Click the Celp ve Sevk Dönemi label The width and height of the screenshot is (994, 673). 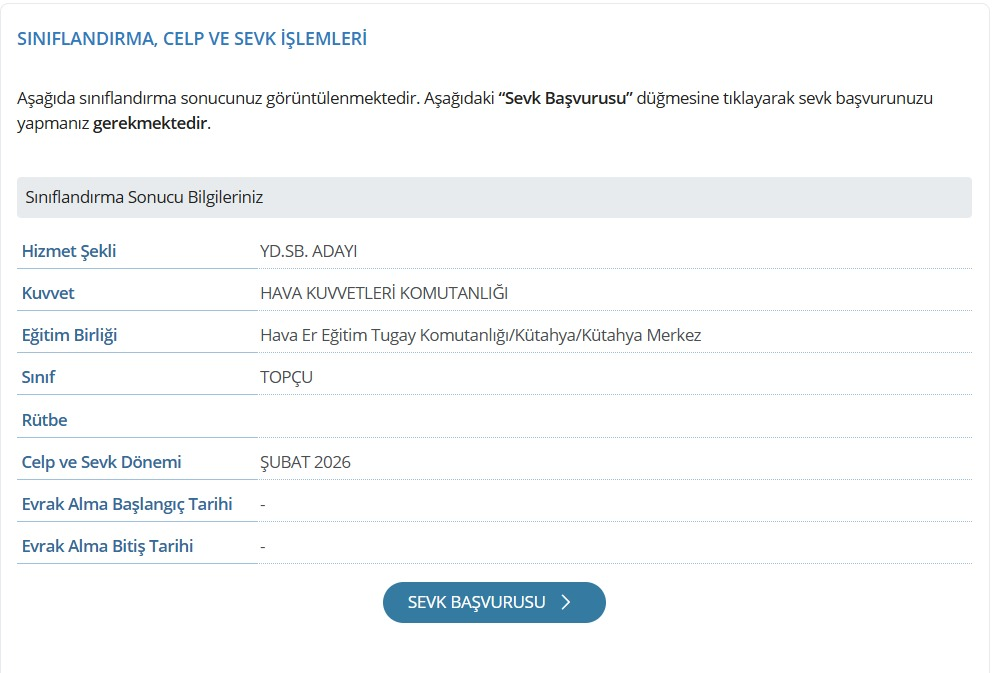pos(101,462)
